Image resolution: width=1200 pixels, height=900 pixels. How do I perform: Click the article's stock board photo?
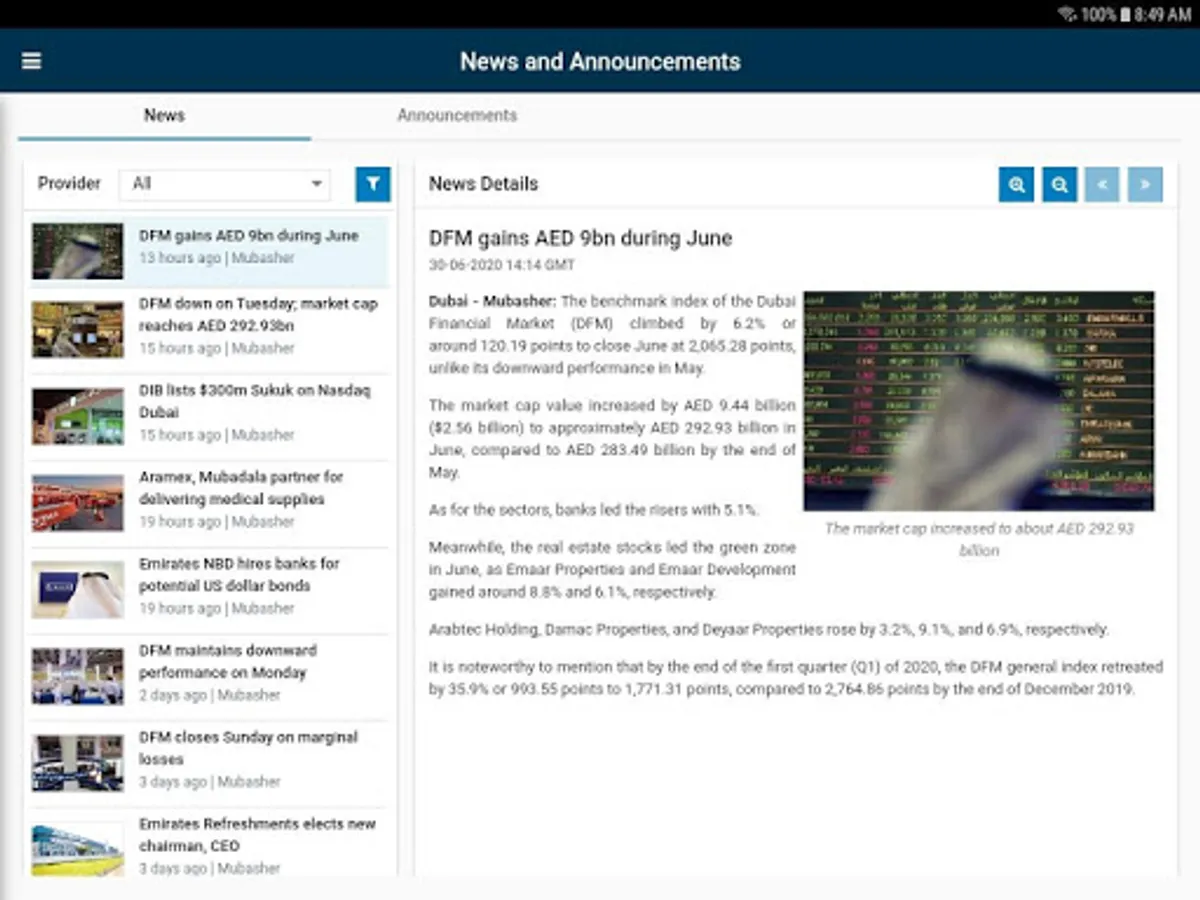tap(979, 401)
